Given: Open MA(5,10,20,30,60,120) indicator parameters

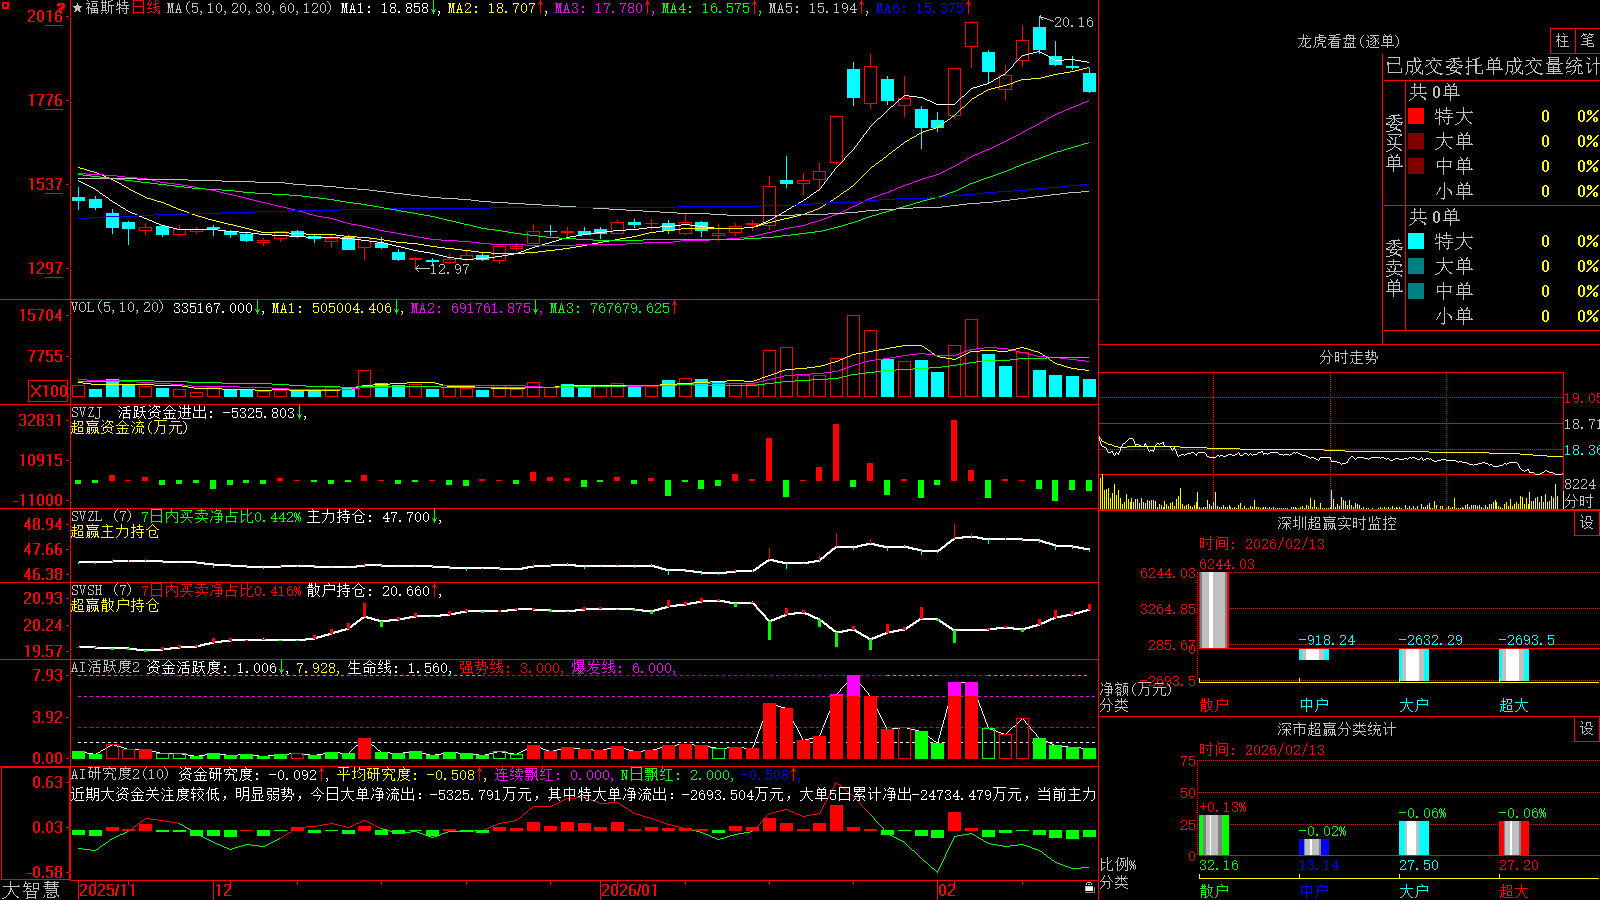Looking at the screenshot, I should [249, 8].
